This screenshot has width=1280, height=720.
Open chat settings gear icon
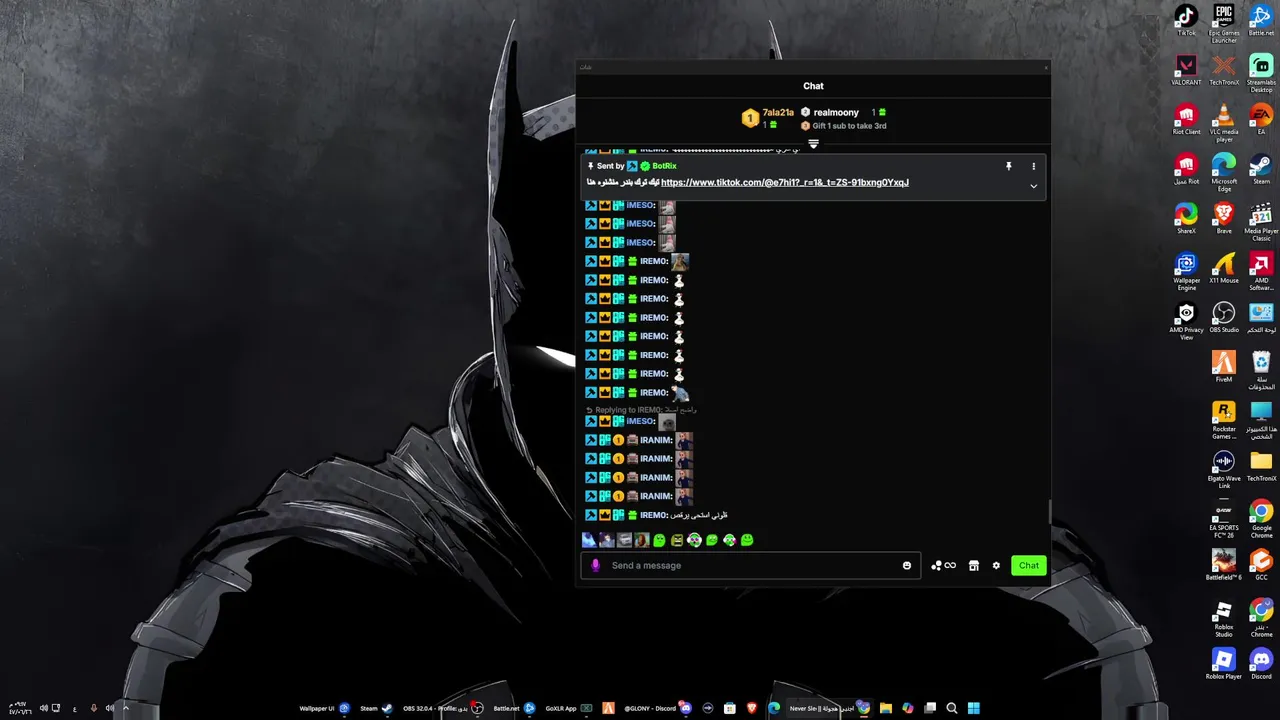[996, 565]
